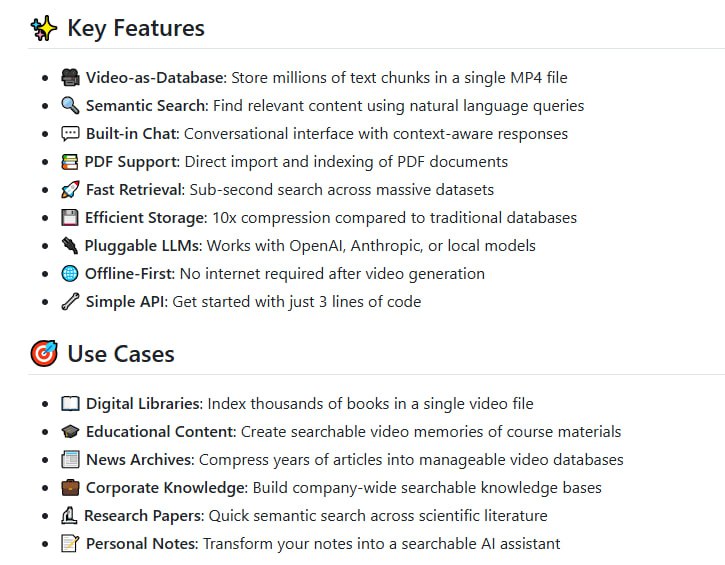Click the target icon beside Use Cases

click(x=44, y=354)
